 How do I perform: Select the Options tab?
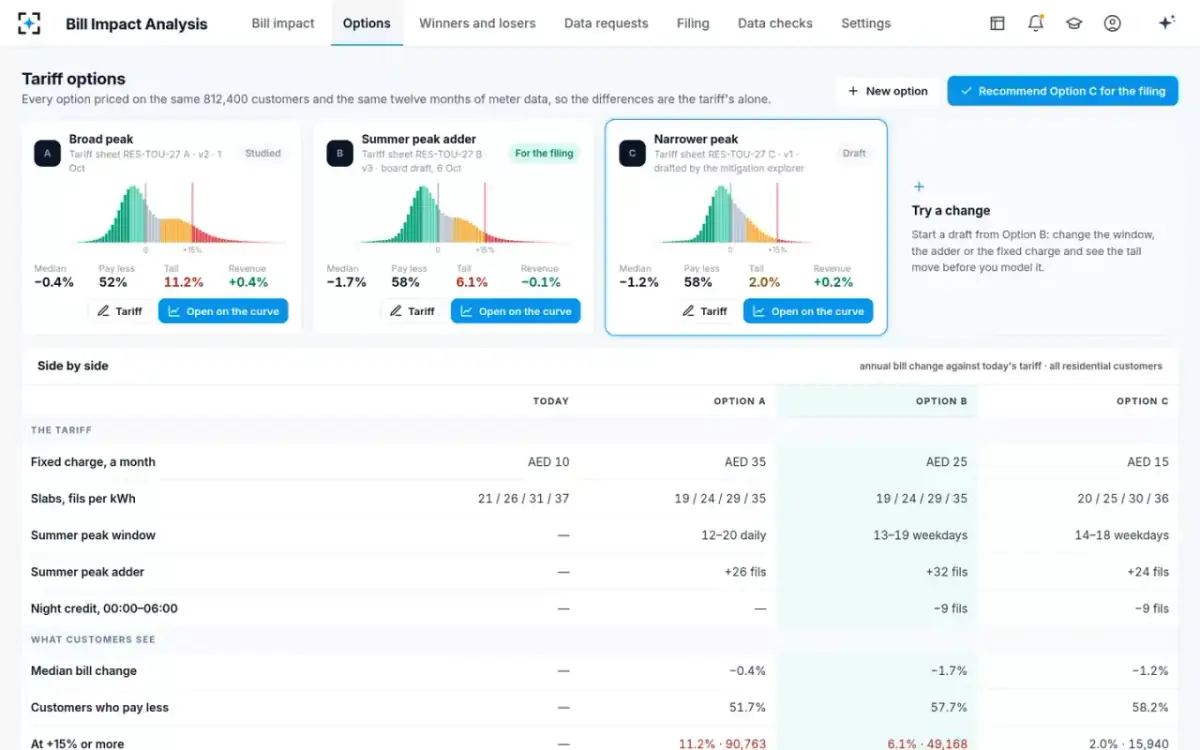click(367, 23)
